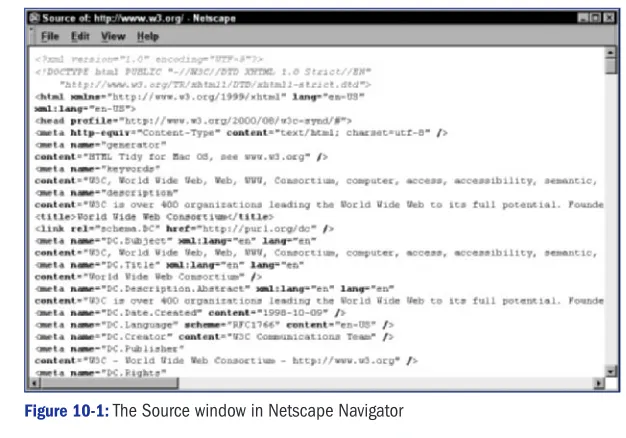Click the empty horizontal scrollbar track right of the thumb
626x438 pixels.
coord(386,383)
